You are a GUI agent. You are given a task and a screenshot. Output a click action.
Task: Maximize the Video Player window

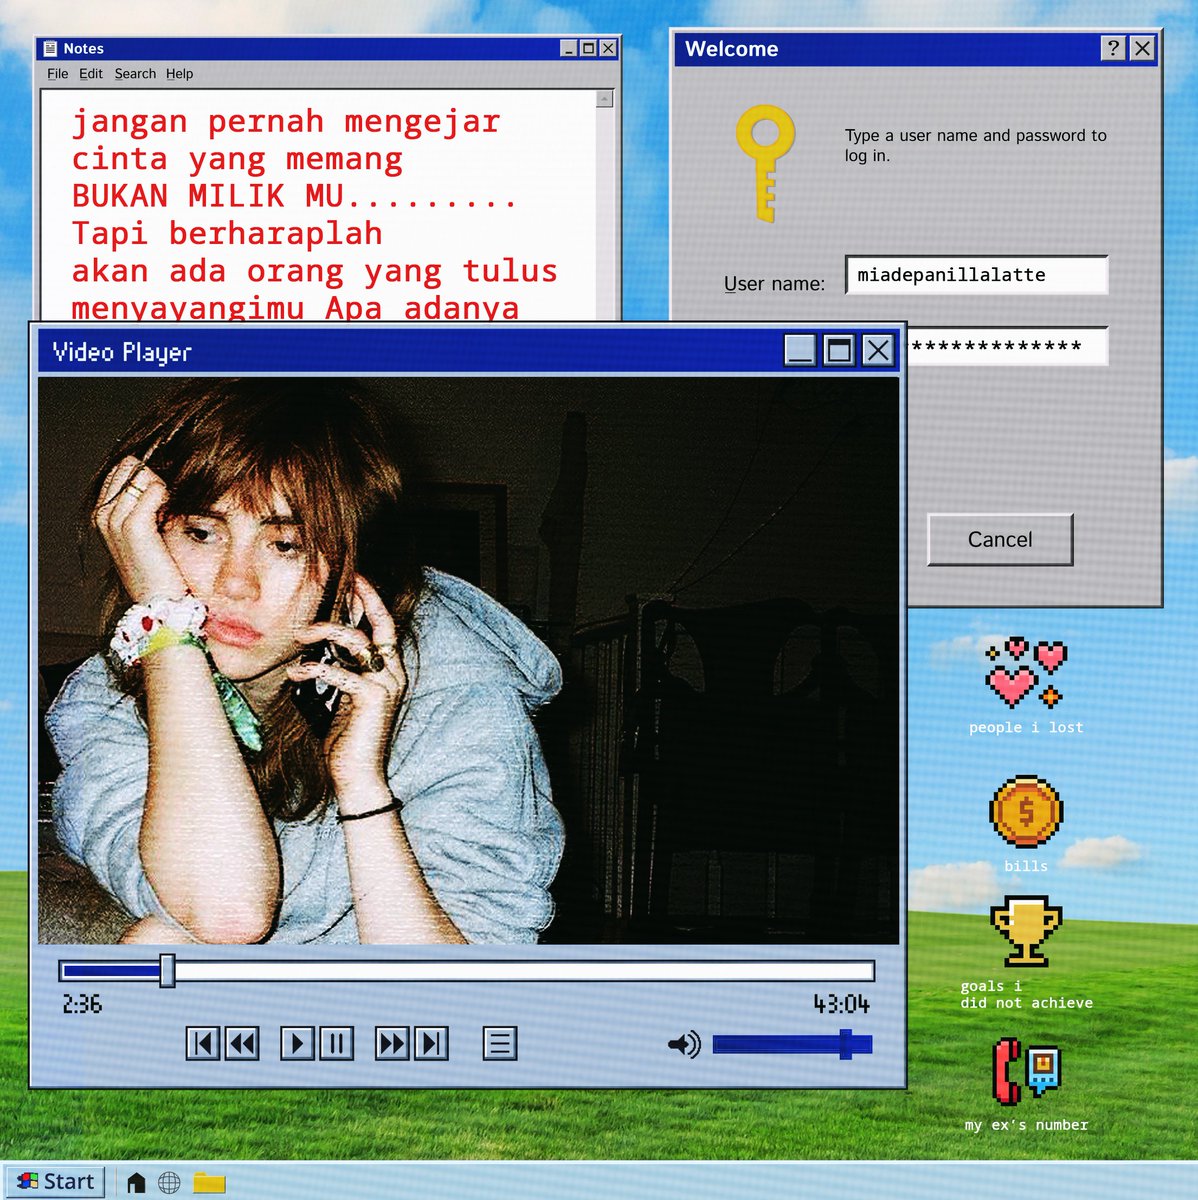click(x=839, y=350)
